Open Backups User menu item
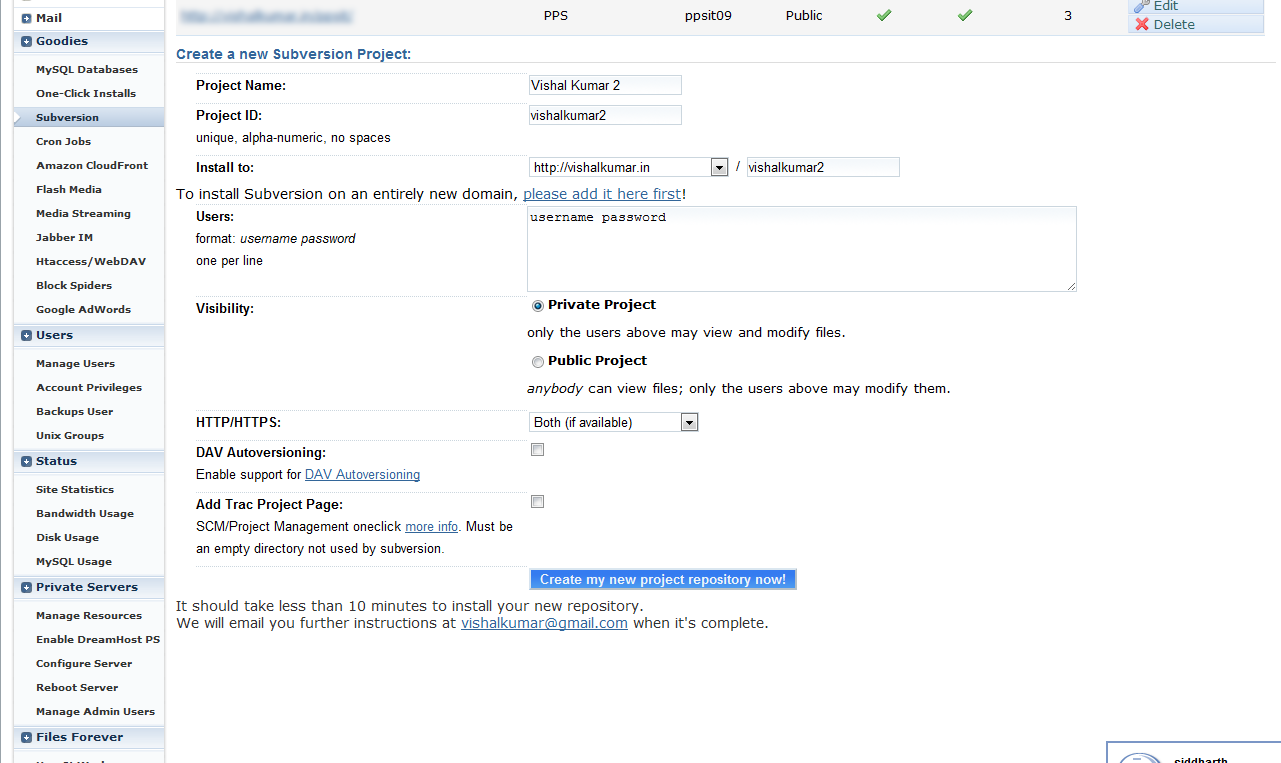The width and height of the screenshot is (1281, 763). tap(74, 411)
